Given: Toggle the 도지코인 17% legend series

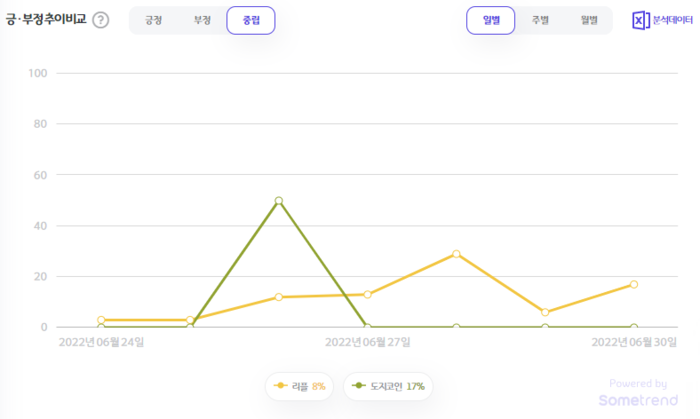Looking at the screenshot, I should 388,386.
